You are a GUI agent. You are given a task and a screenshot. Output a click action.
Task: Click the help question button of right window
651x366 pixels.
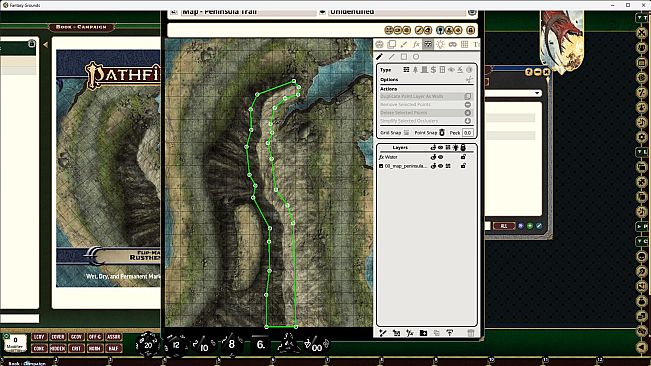coord(529,72)
